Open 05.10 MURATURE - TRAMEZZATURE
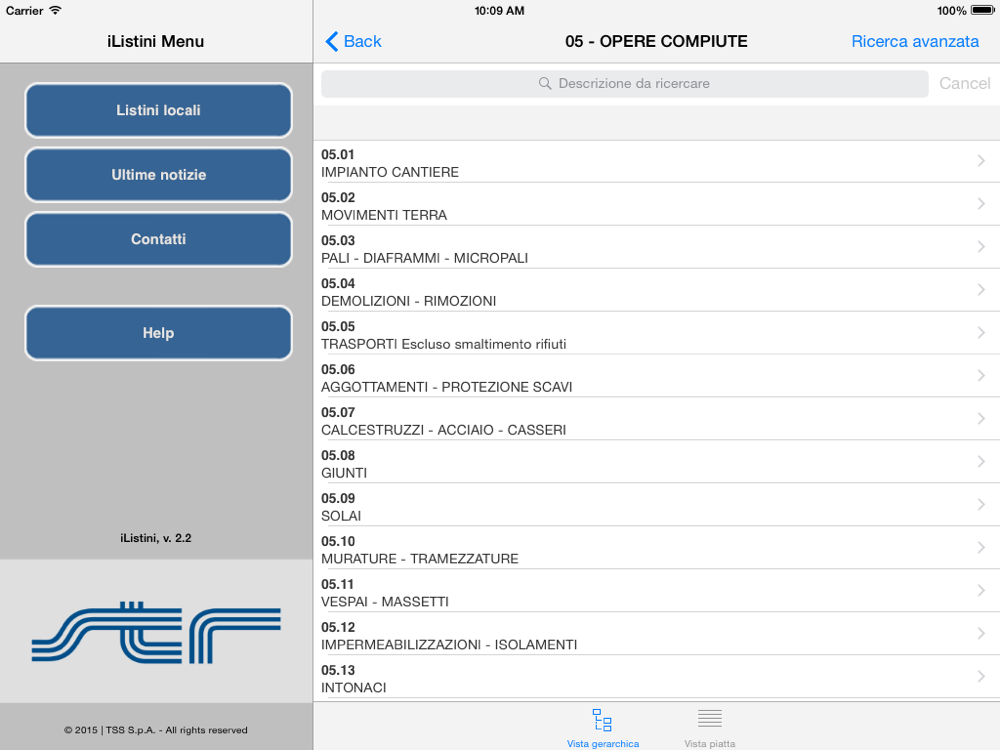The width and height of the screenshot is (1000, 750). (x=656, y=548)
